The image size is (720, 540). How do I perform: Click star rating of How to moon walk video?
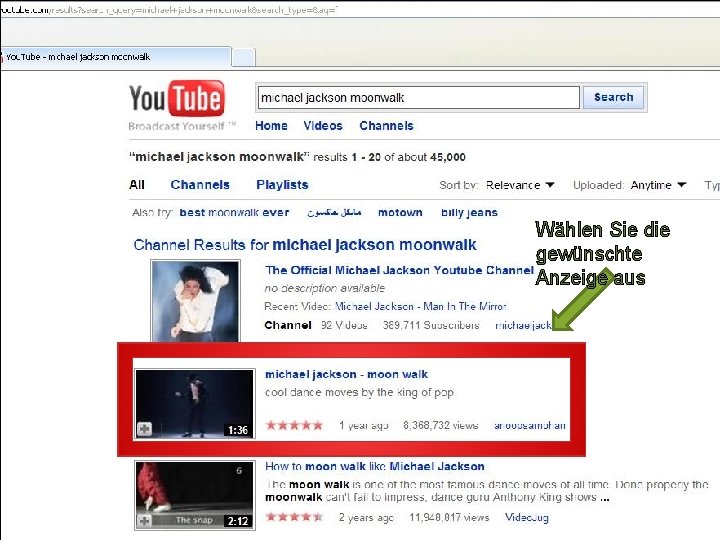[294, 517]
